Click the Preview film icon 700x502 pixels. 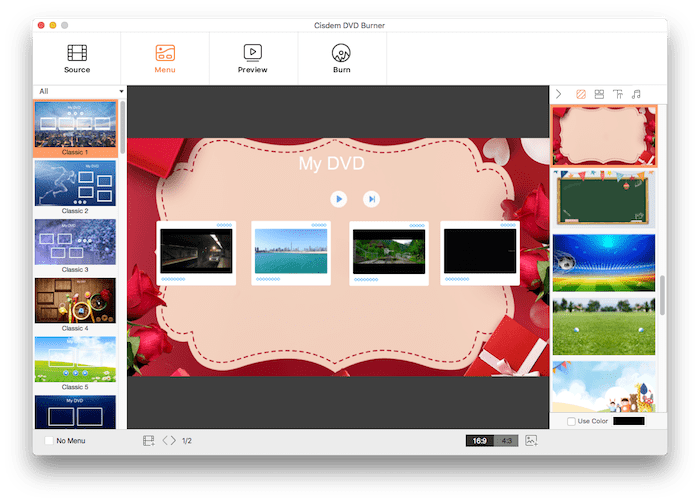click(253, 52)
